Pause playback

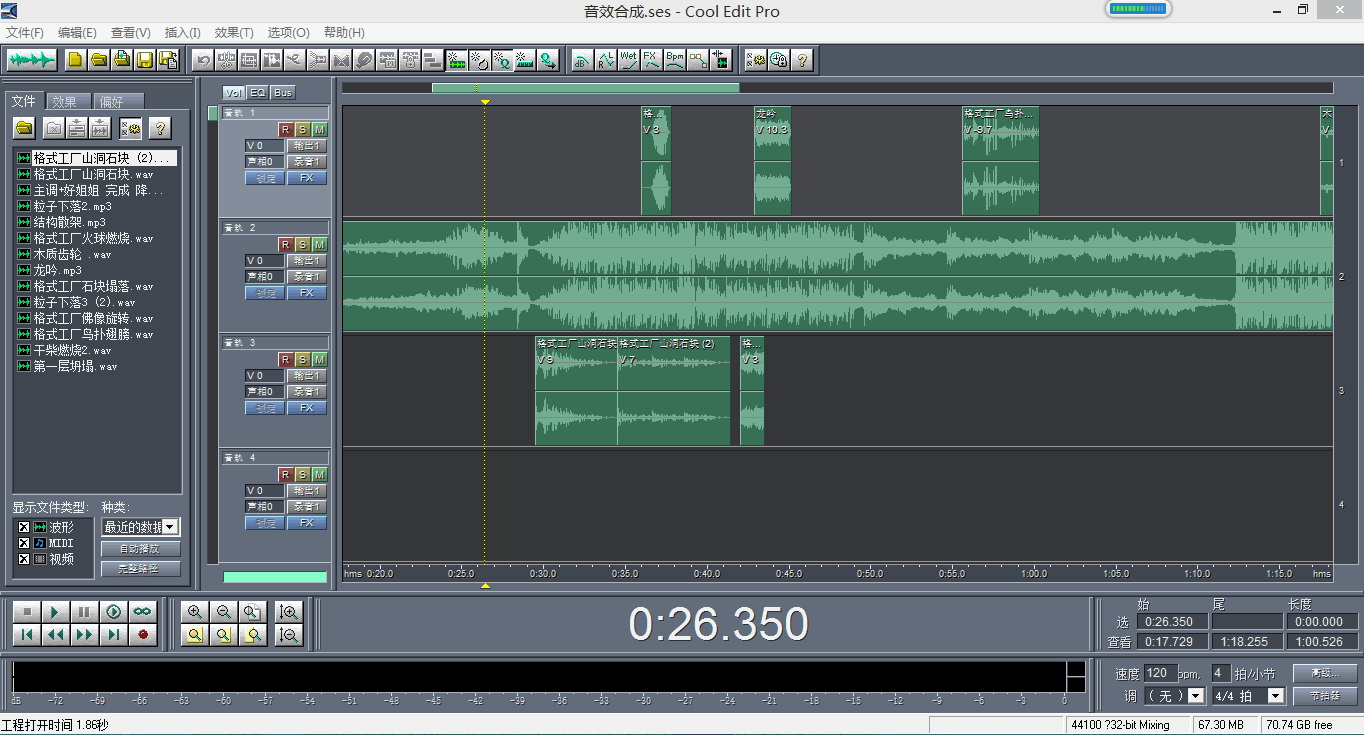[x=85, y=612]
